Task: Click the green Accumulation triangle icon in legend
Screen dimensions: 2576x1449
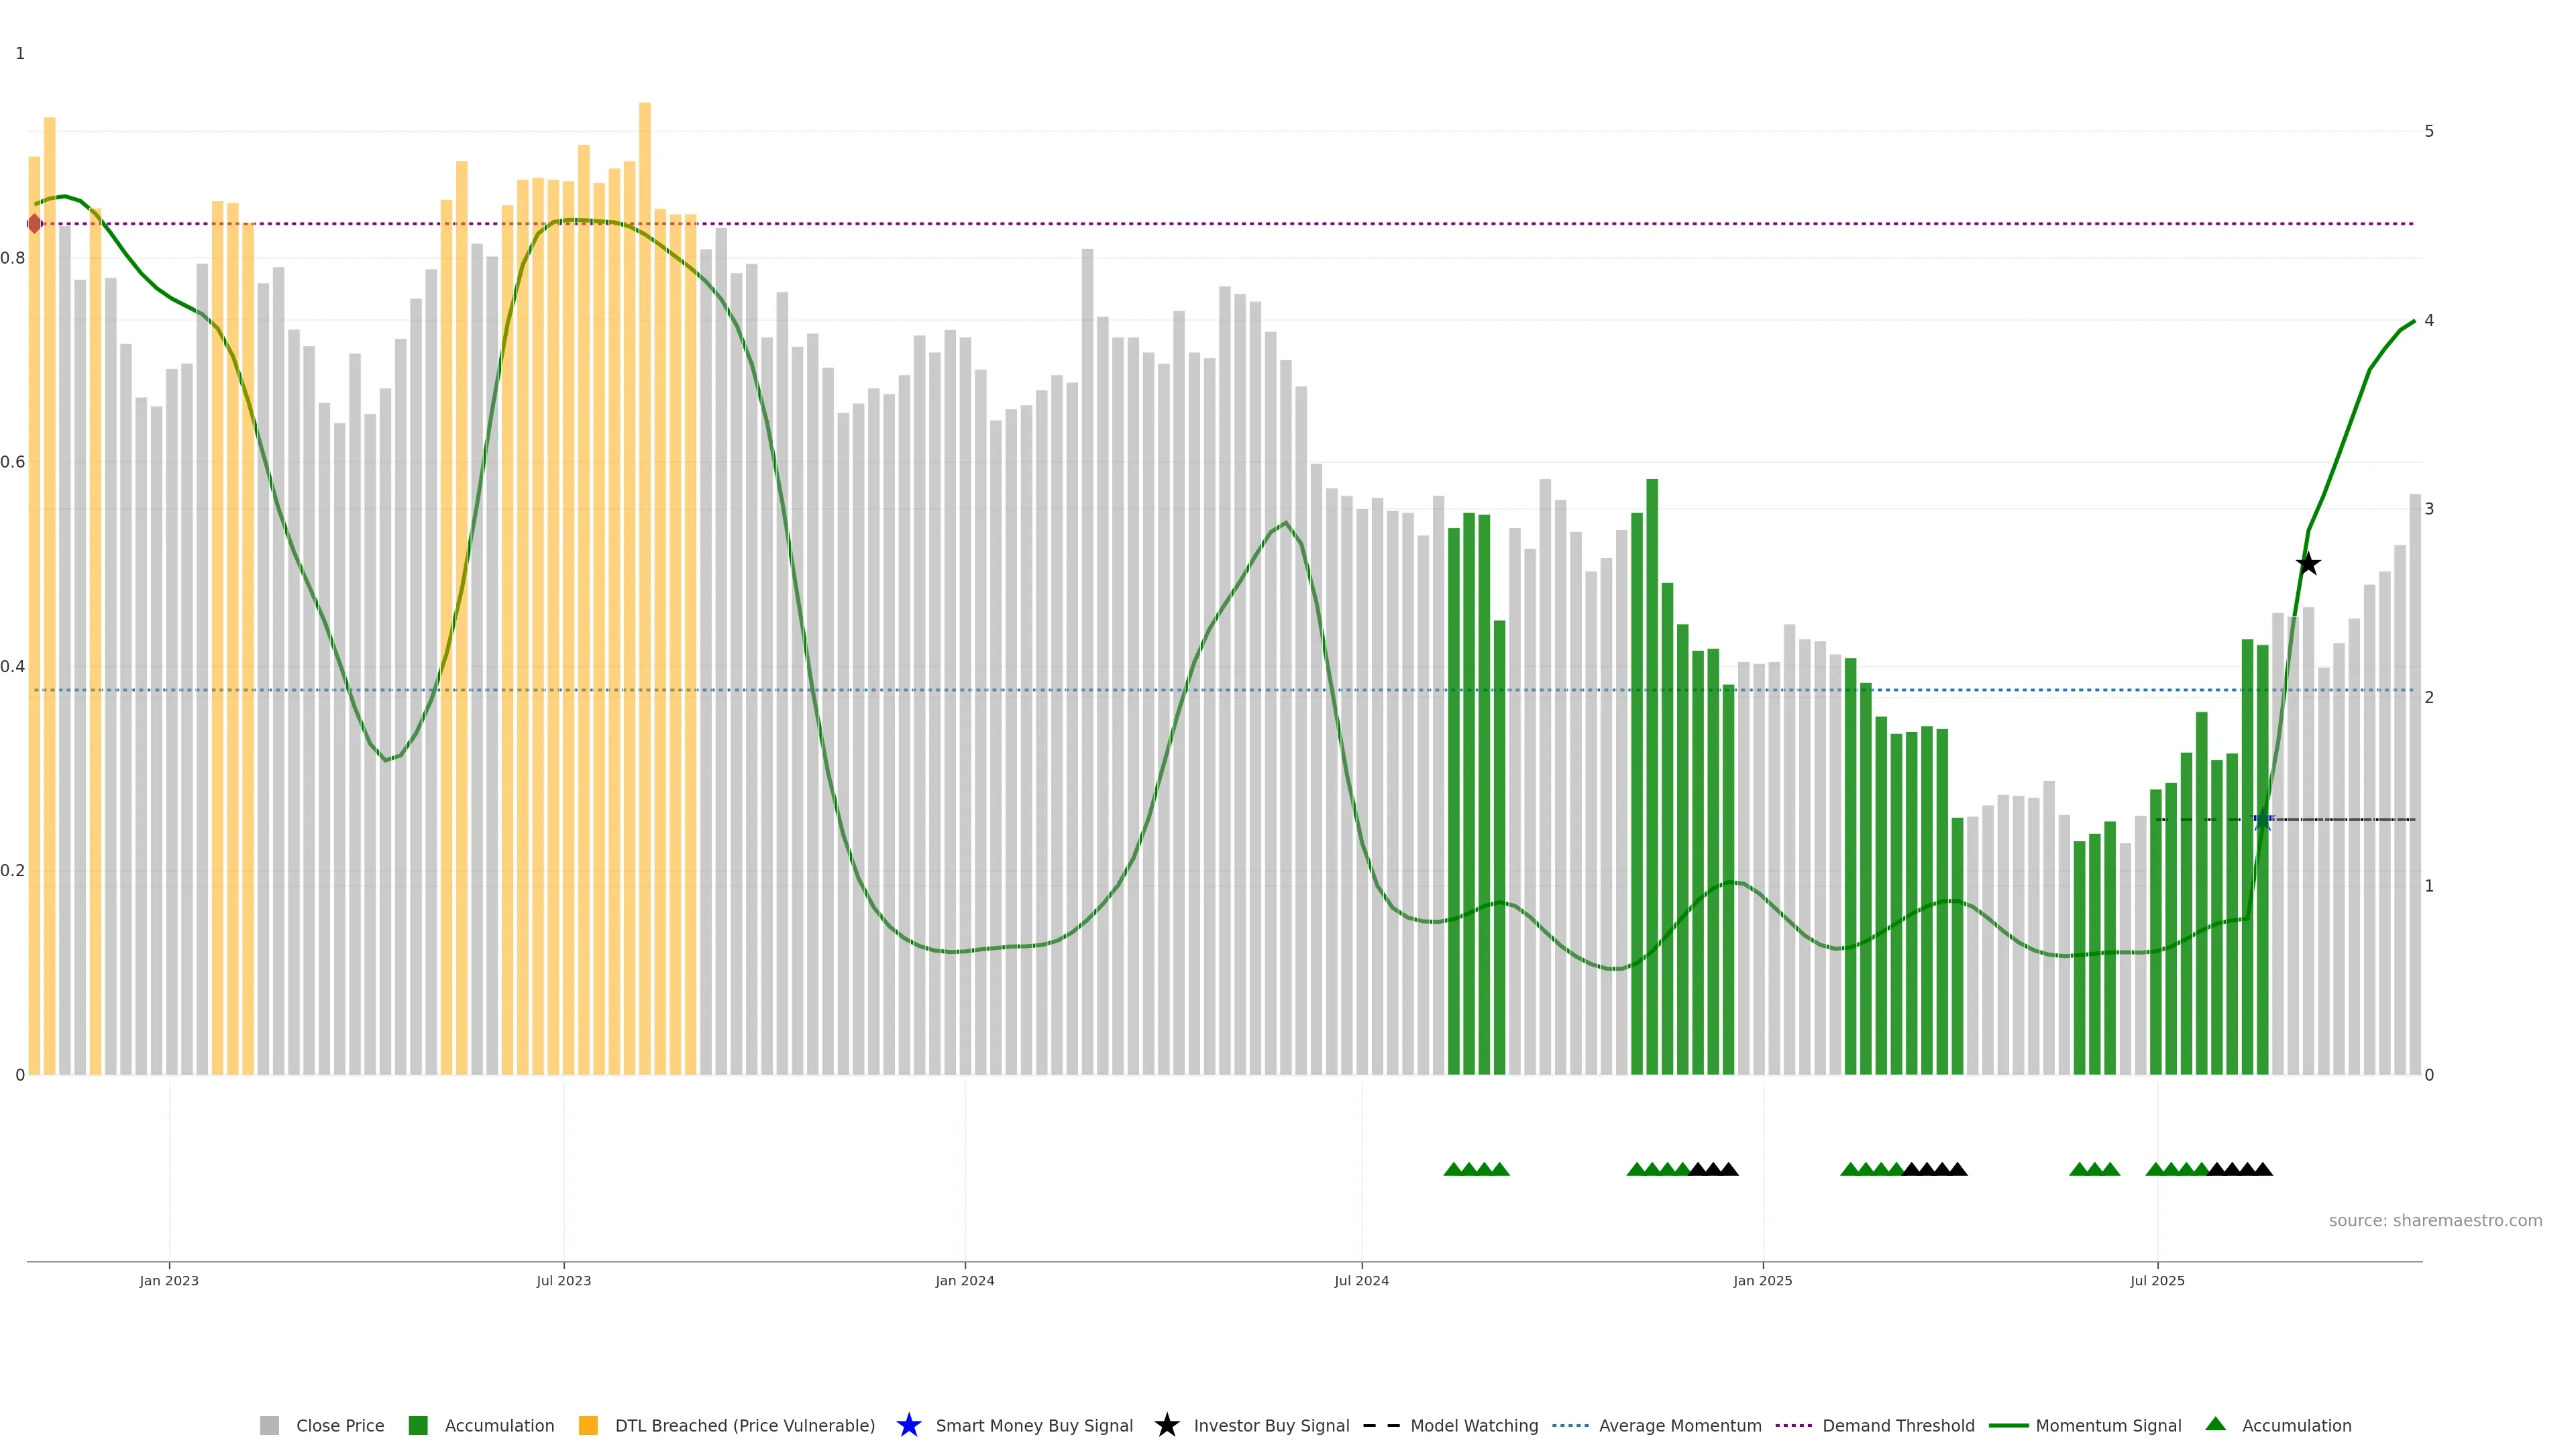Action: coord(2215,1424)
